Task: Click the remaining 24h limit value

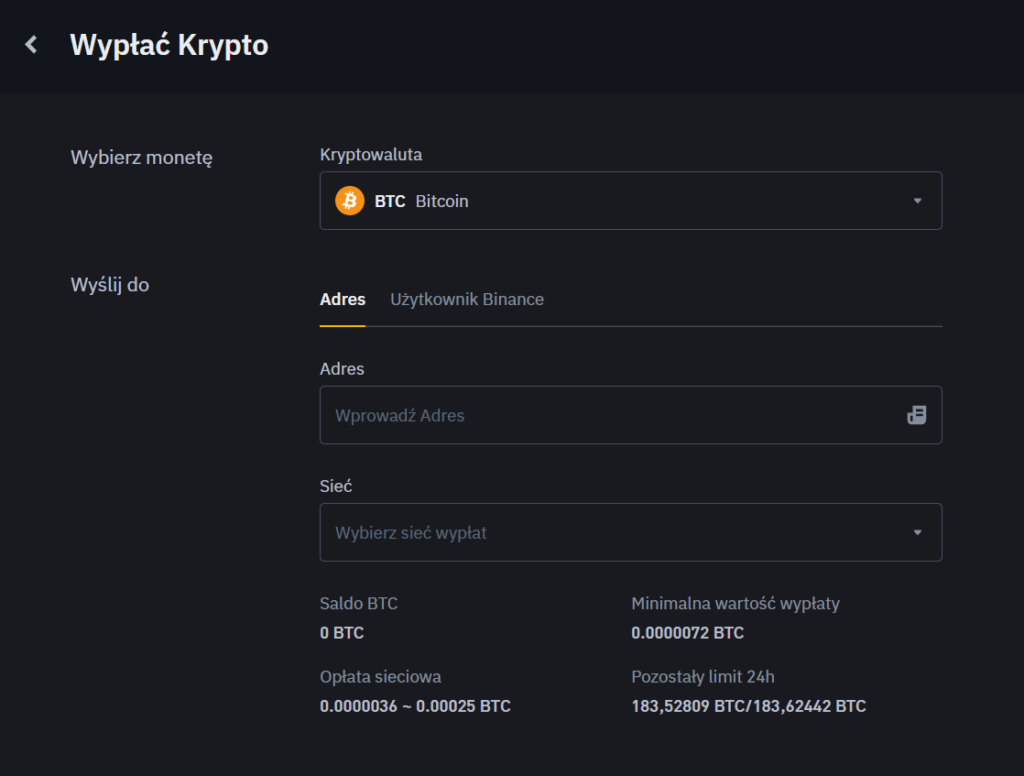Action: click(748, 706)
